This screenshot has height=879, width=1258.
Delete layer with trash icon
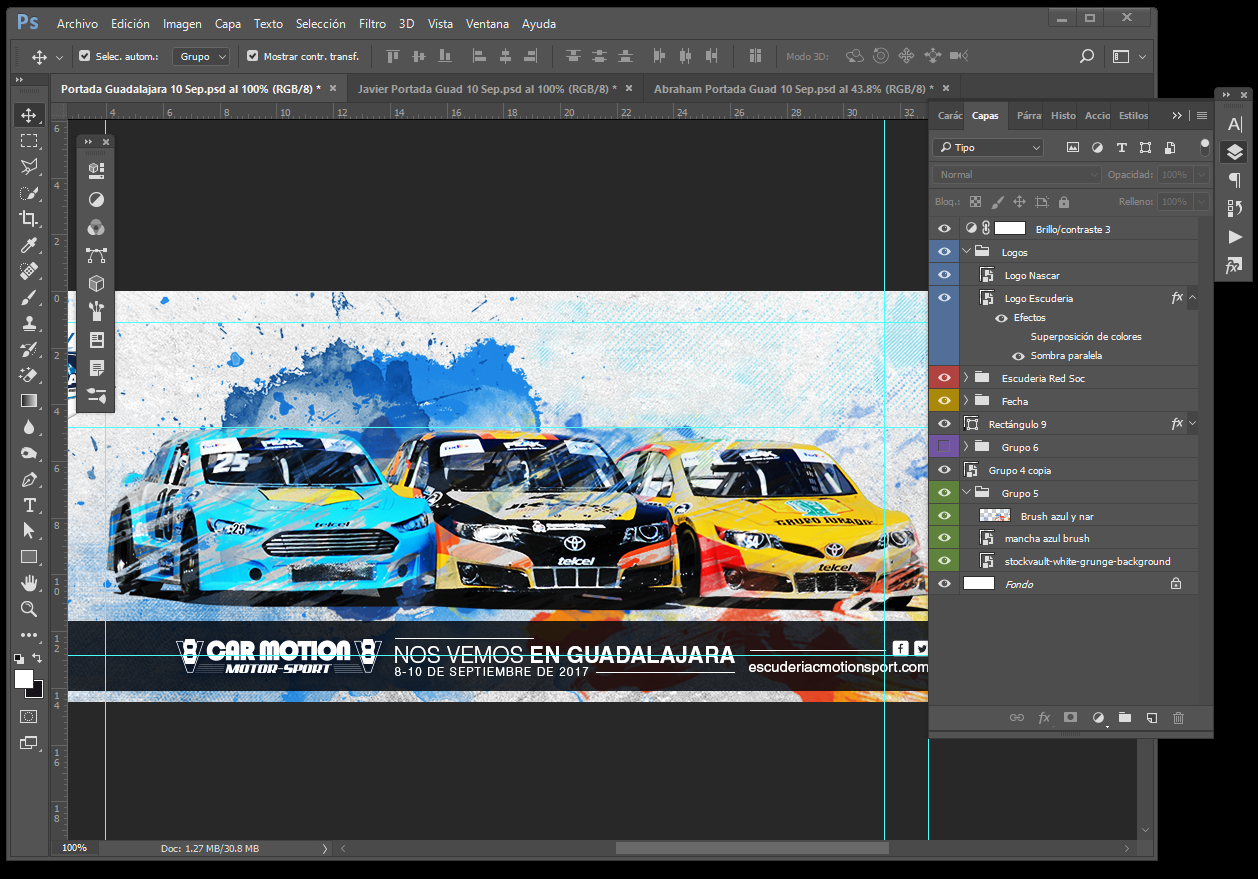pos(1178,718)
